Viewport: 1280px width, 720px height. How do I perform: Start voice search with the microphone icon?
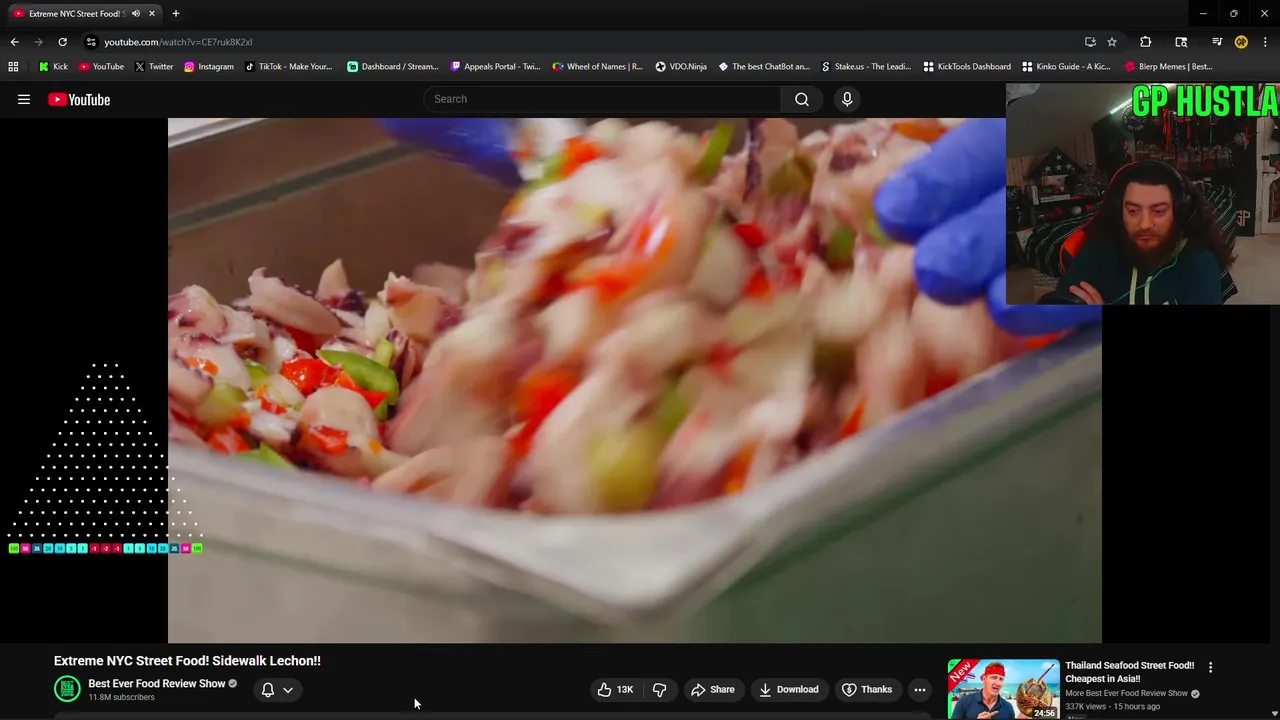pos(847,99)
